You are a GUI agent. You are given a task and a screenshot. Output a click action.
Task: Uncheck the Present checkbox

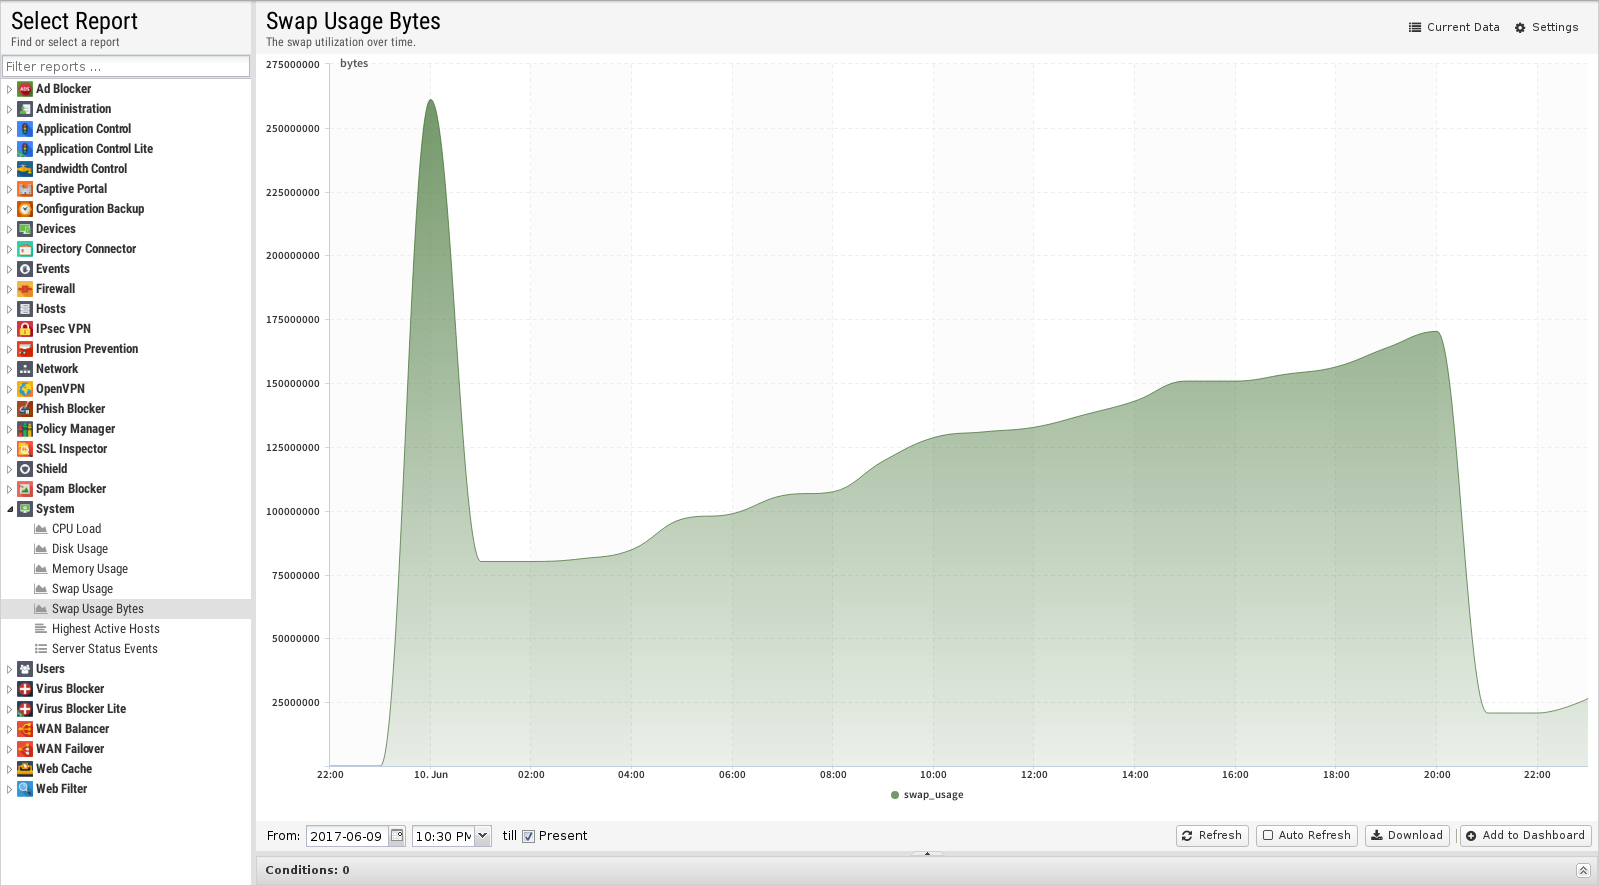pos(529,836)
